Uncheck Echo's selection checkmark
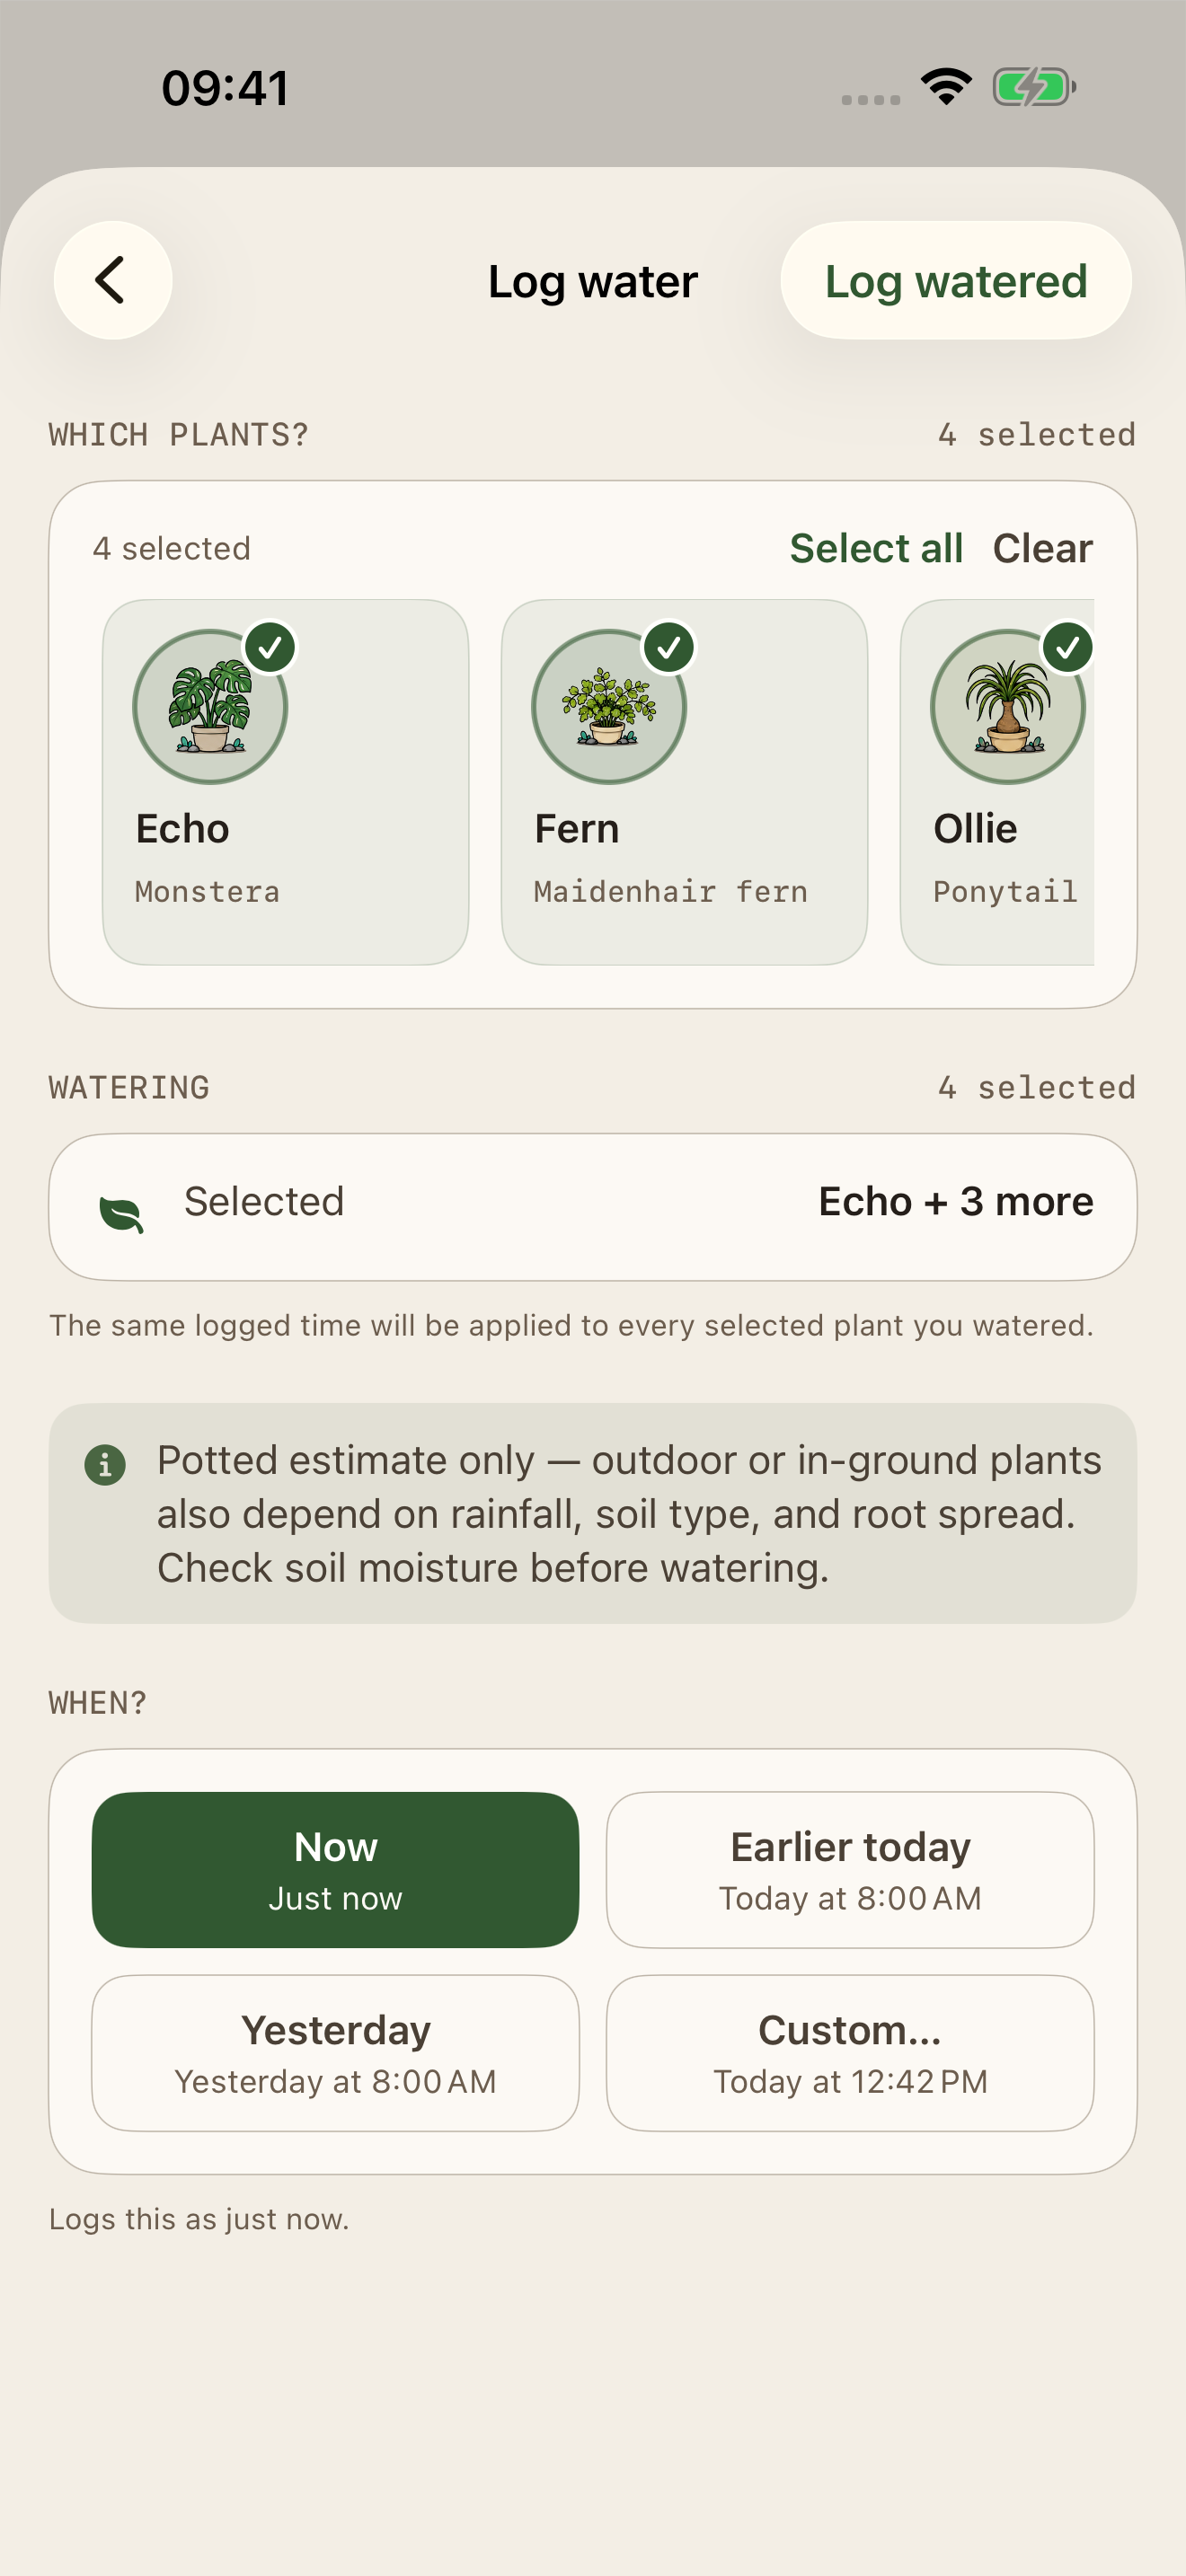The width and height of the screenshot is (1186, 2576). point(270,648)
